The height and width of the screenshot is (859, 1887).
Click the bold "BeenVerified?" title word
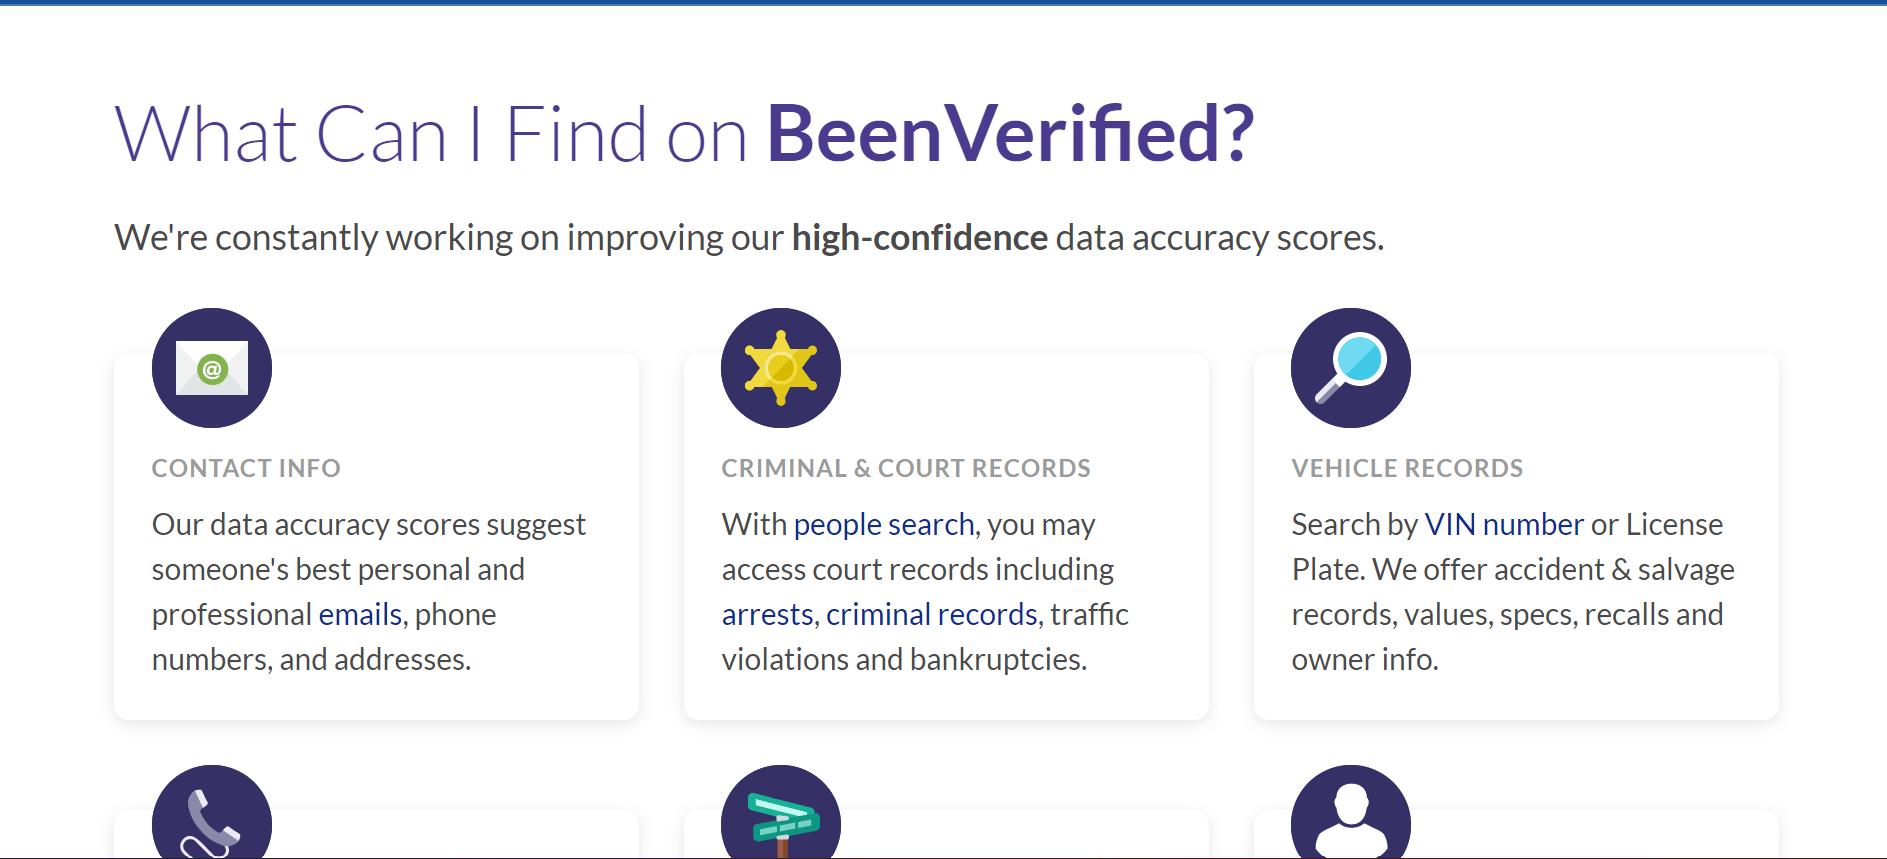point(1010,134)
